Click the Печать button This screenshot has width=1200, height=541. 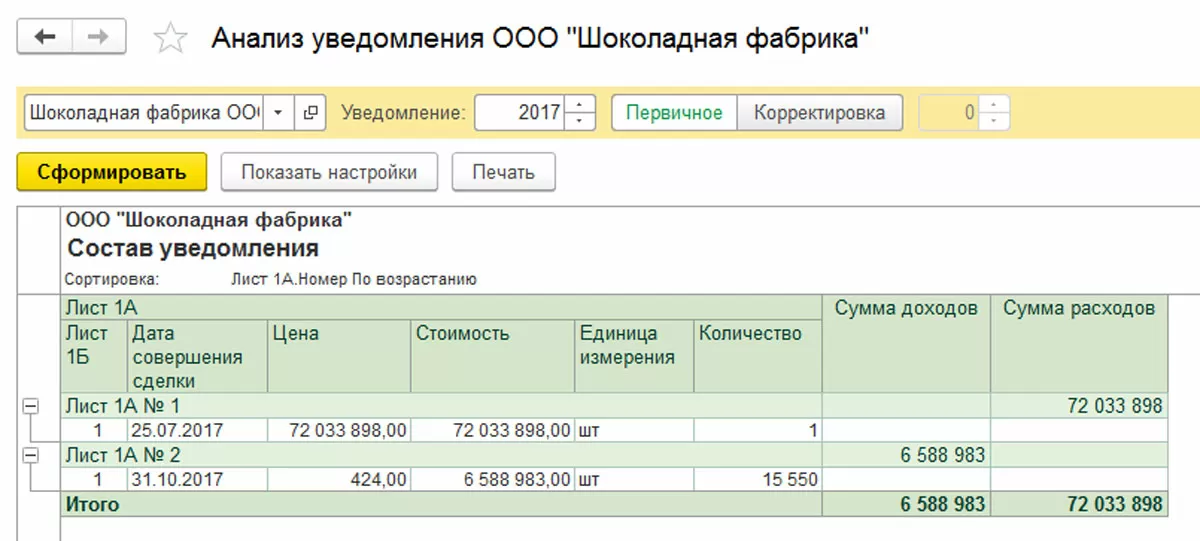pos(504,172)
